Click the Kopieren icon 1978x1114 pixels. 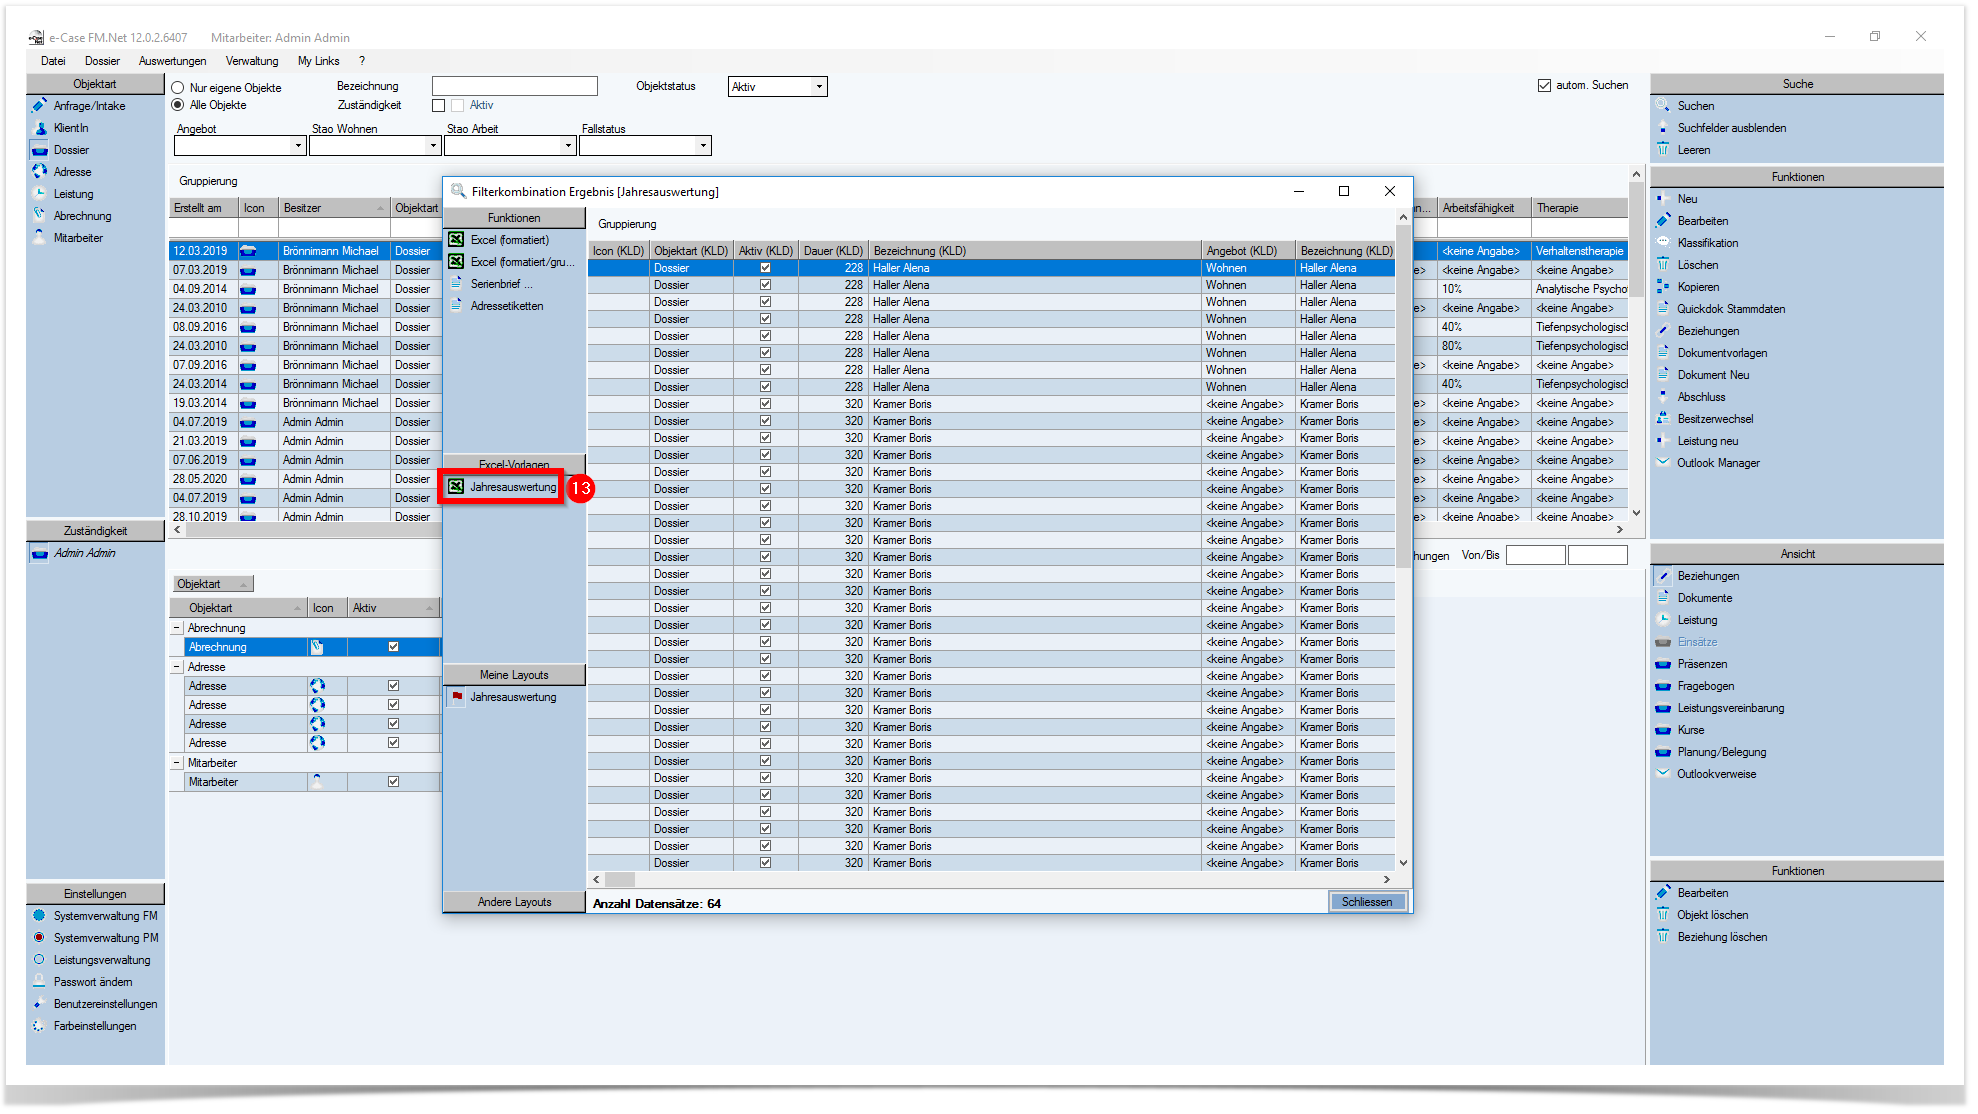coord(1663,287)
